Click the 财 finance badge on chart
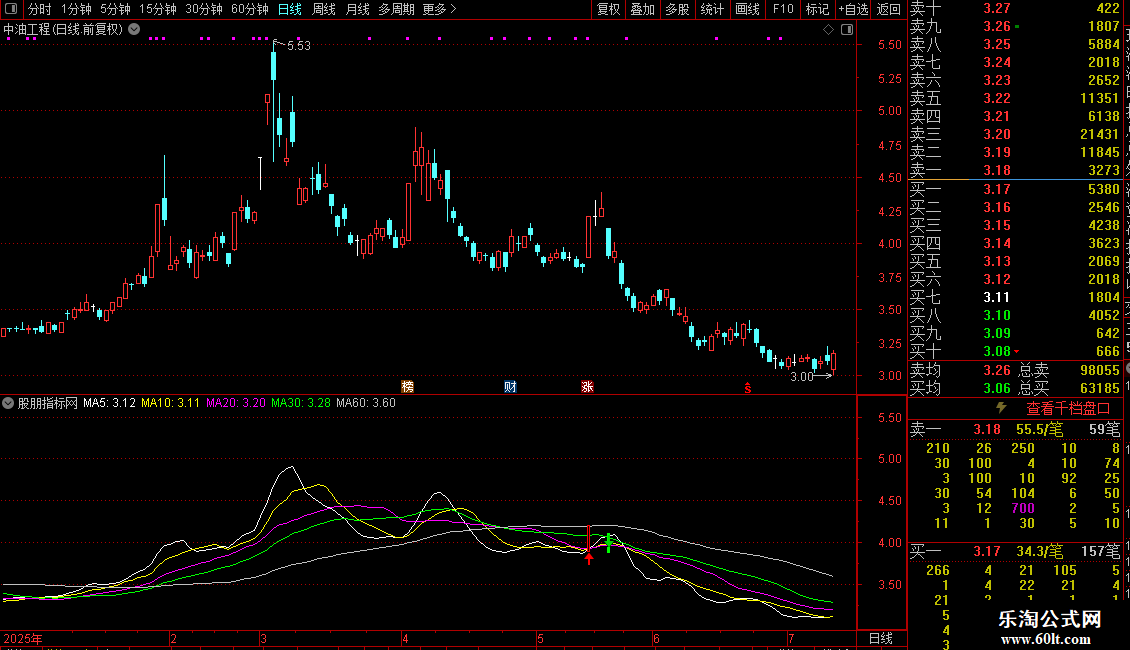 (510, 387)
